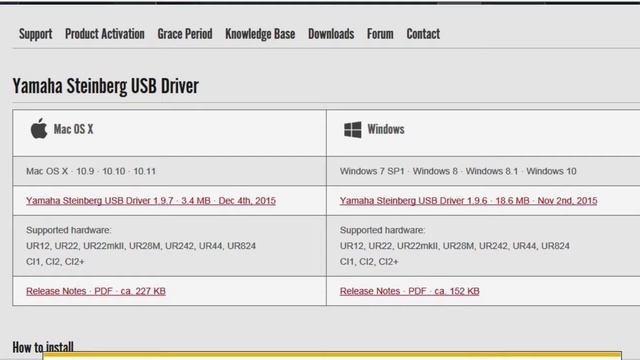Screen dimensions: 640x360
Task: Download Yamaha Steinberg USB Driver 1.9.6 for Windows
Action: point(469,201)
